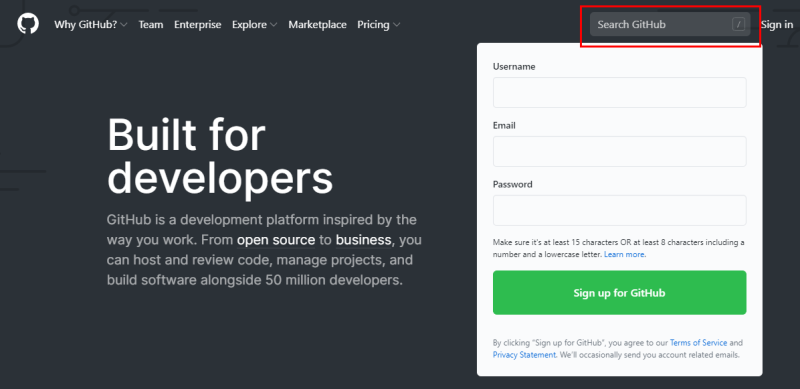Image resolution: width=800 pixels, height=389 pixels.
Task: Click the slash shortcut icon in search
Action: [x=738, y=24]
